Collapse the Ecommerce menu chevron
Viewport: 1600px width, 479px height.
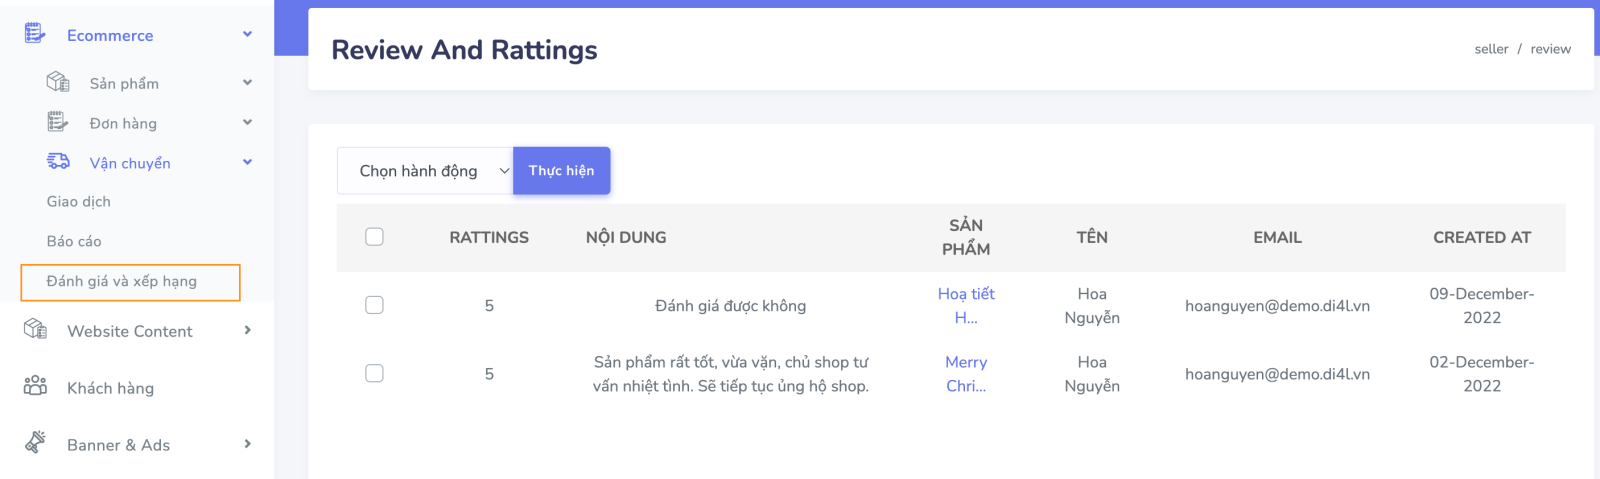coord(247,34)
